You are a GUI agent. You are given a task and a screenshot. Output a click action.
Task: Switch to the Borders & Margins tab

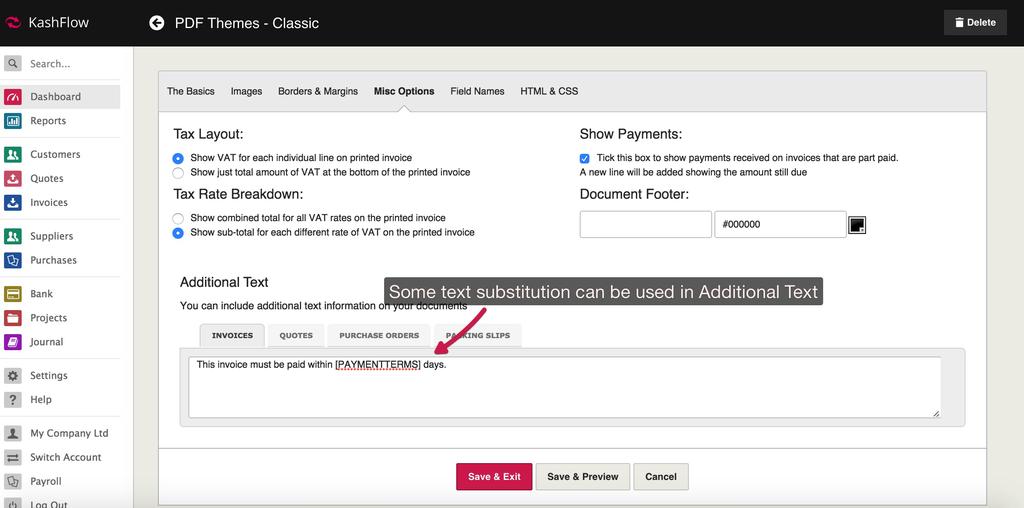317,91
